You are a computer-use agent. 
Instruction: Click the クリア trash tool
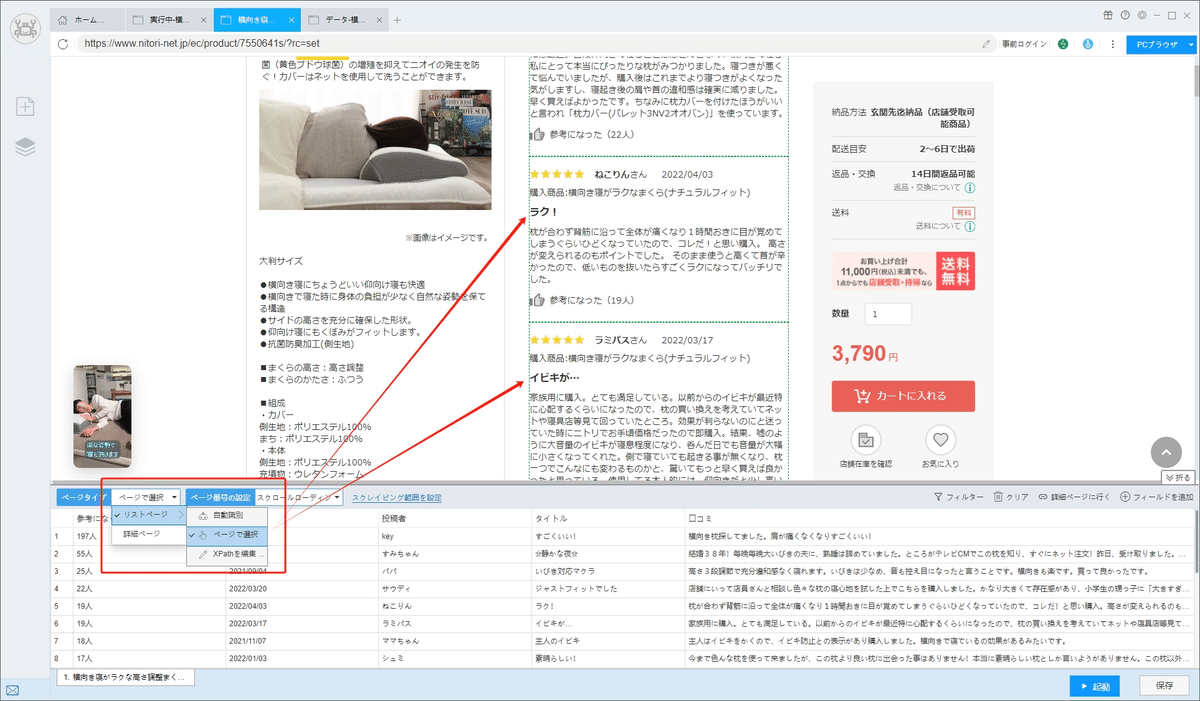1011,497
